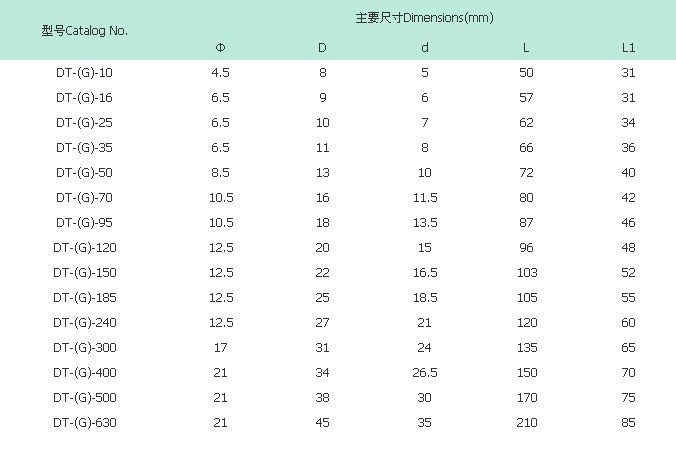
Task: Select the DT-(G)-10 catalog cell
Action: (x=85, y=73)
